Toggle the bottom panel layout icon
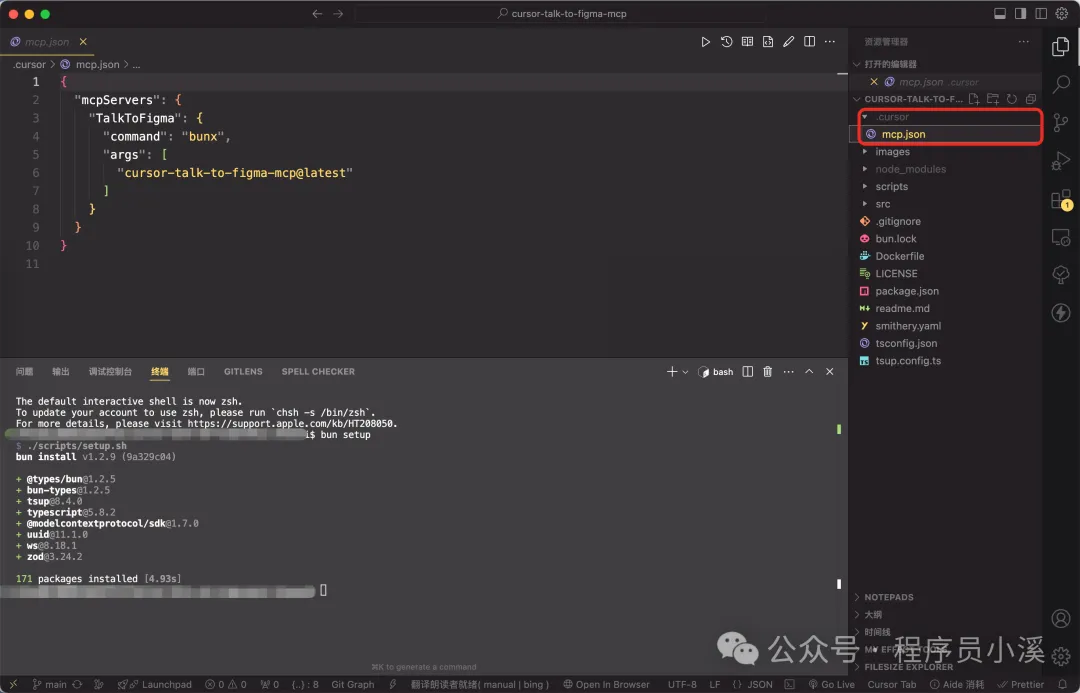This screenshot has height=693, width=1080. click(x=999, y=13)
